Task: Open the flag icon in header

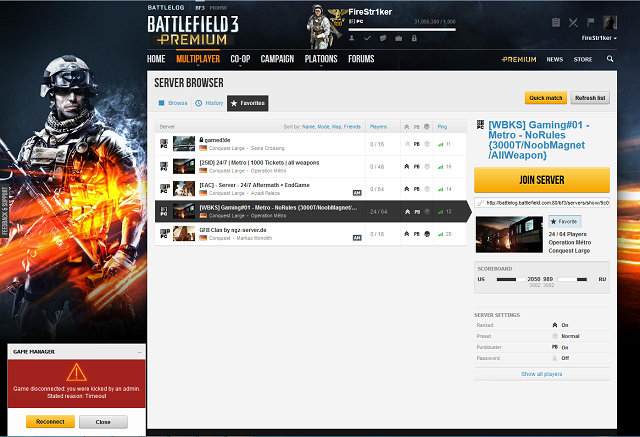Action: pyautogui.click(x=591, y=22)
